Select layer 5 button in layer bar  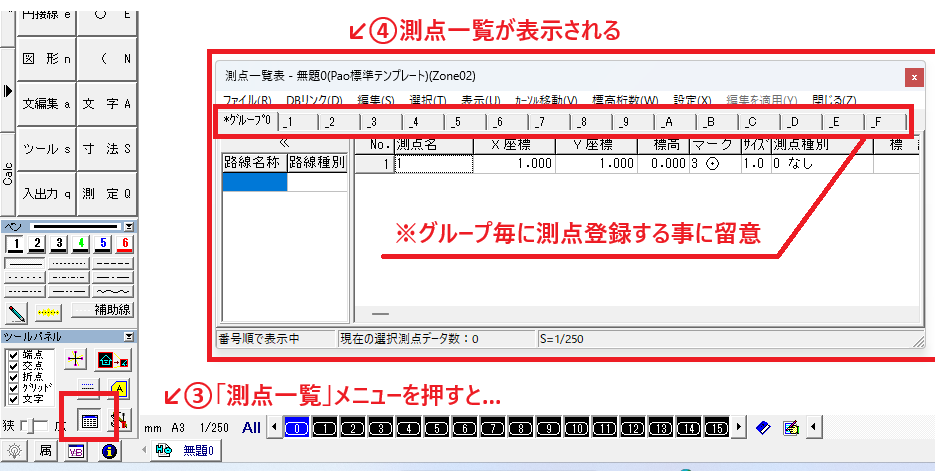click(x=436, y=427)
